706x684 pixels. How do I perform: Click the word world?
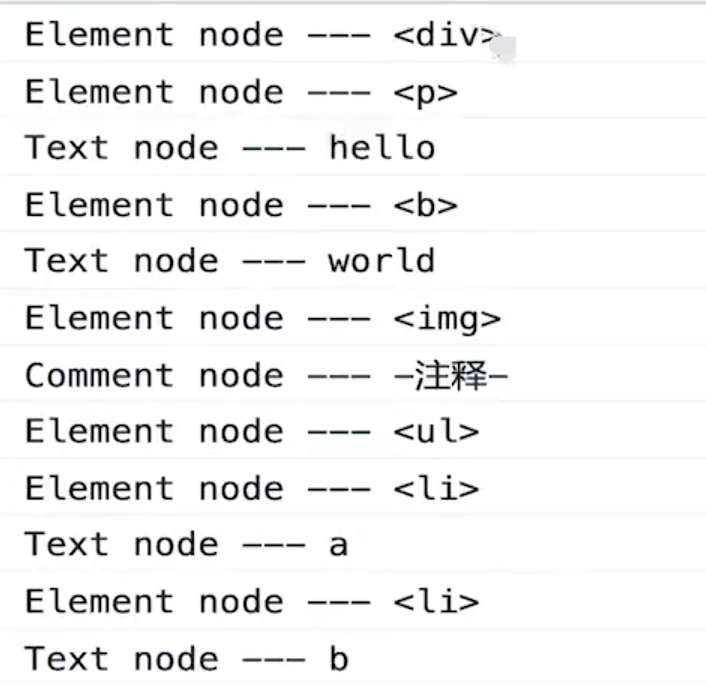382,261
